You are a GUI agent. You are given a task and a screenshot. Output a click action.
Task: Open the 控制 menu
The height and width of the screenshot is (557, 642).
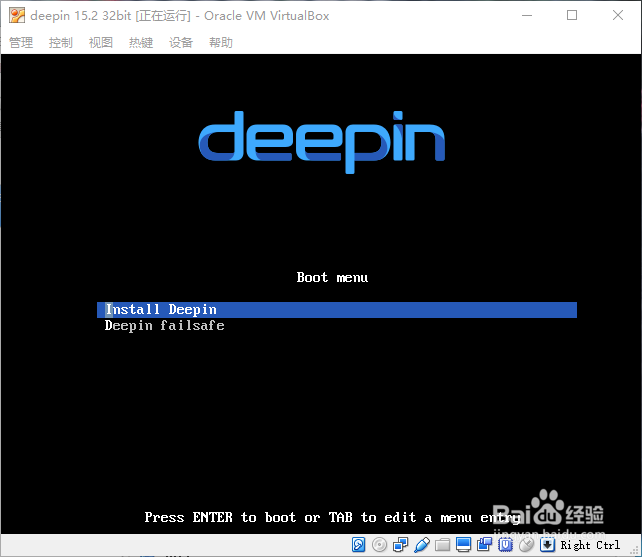click(61, 42)
